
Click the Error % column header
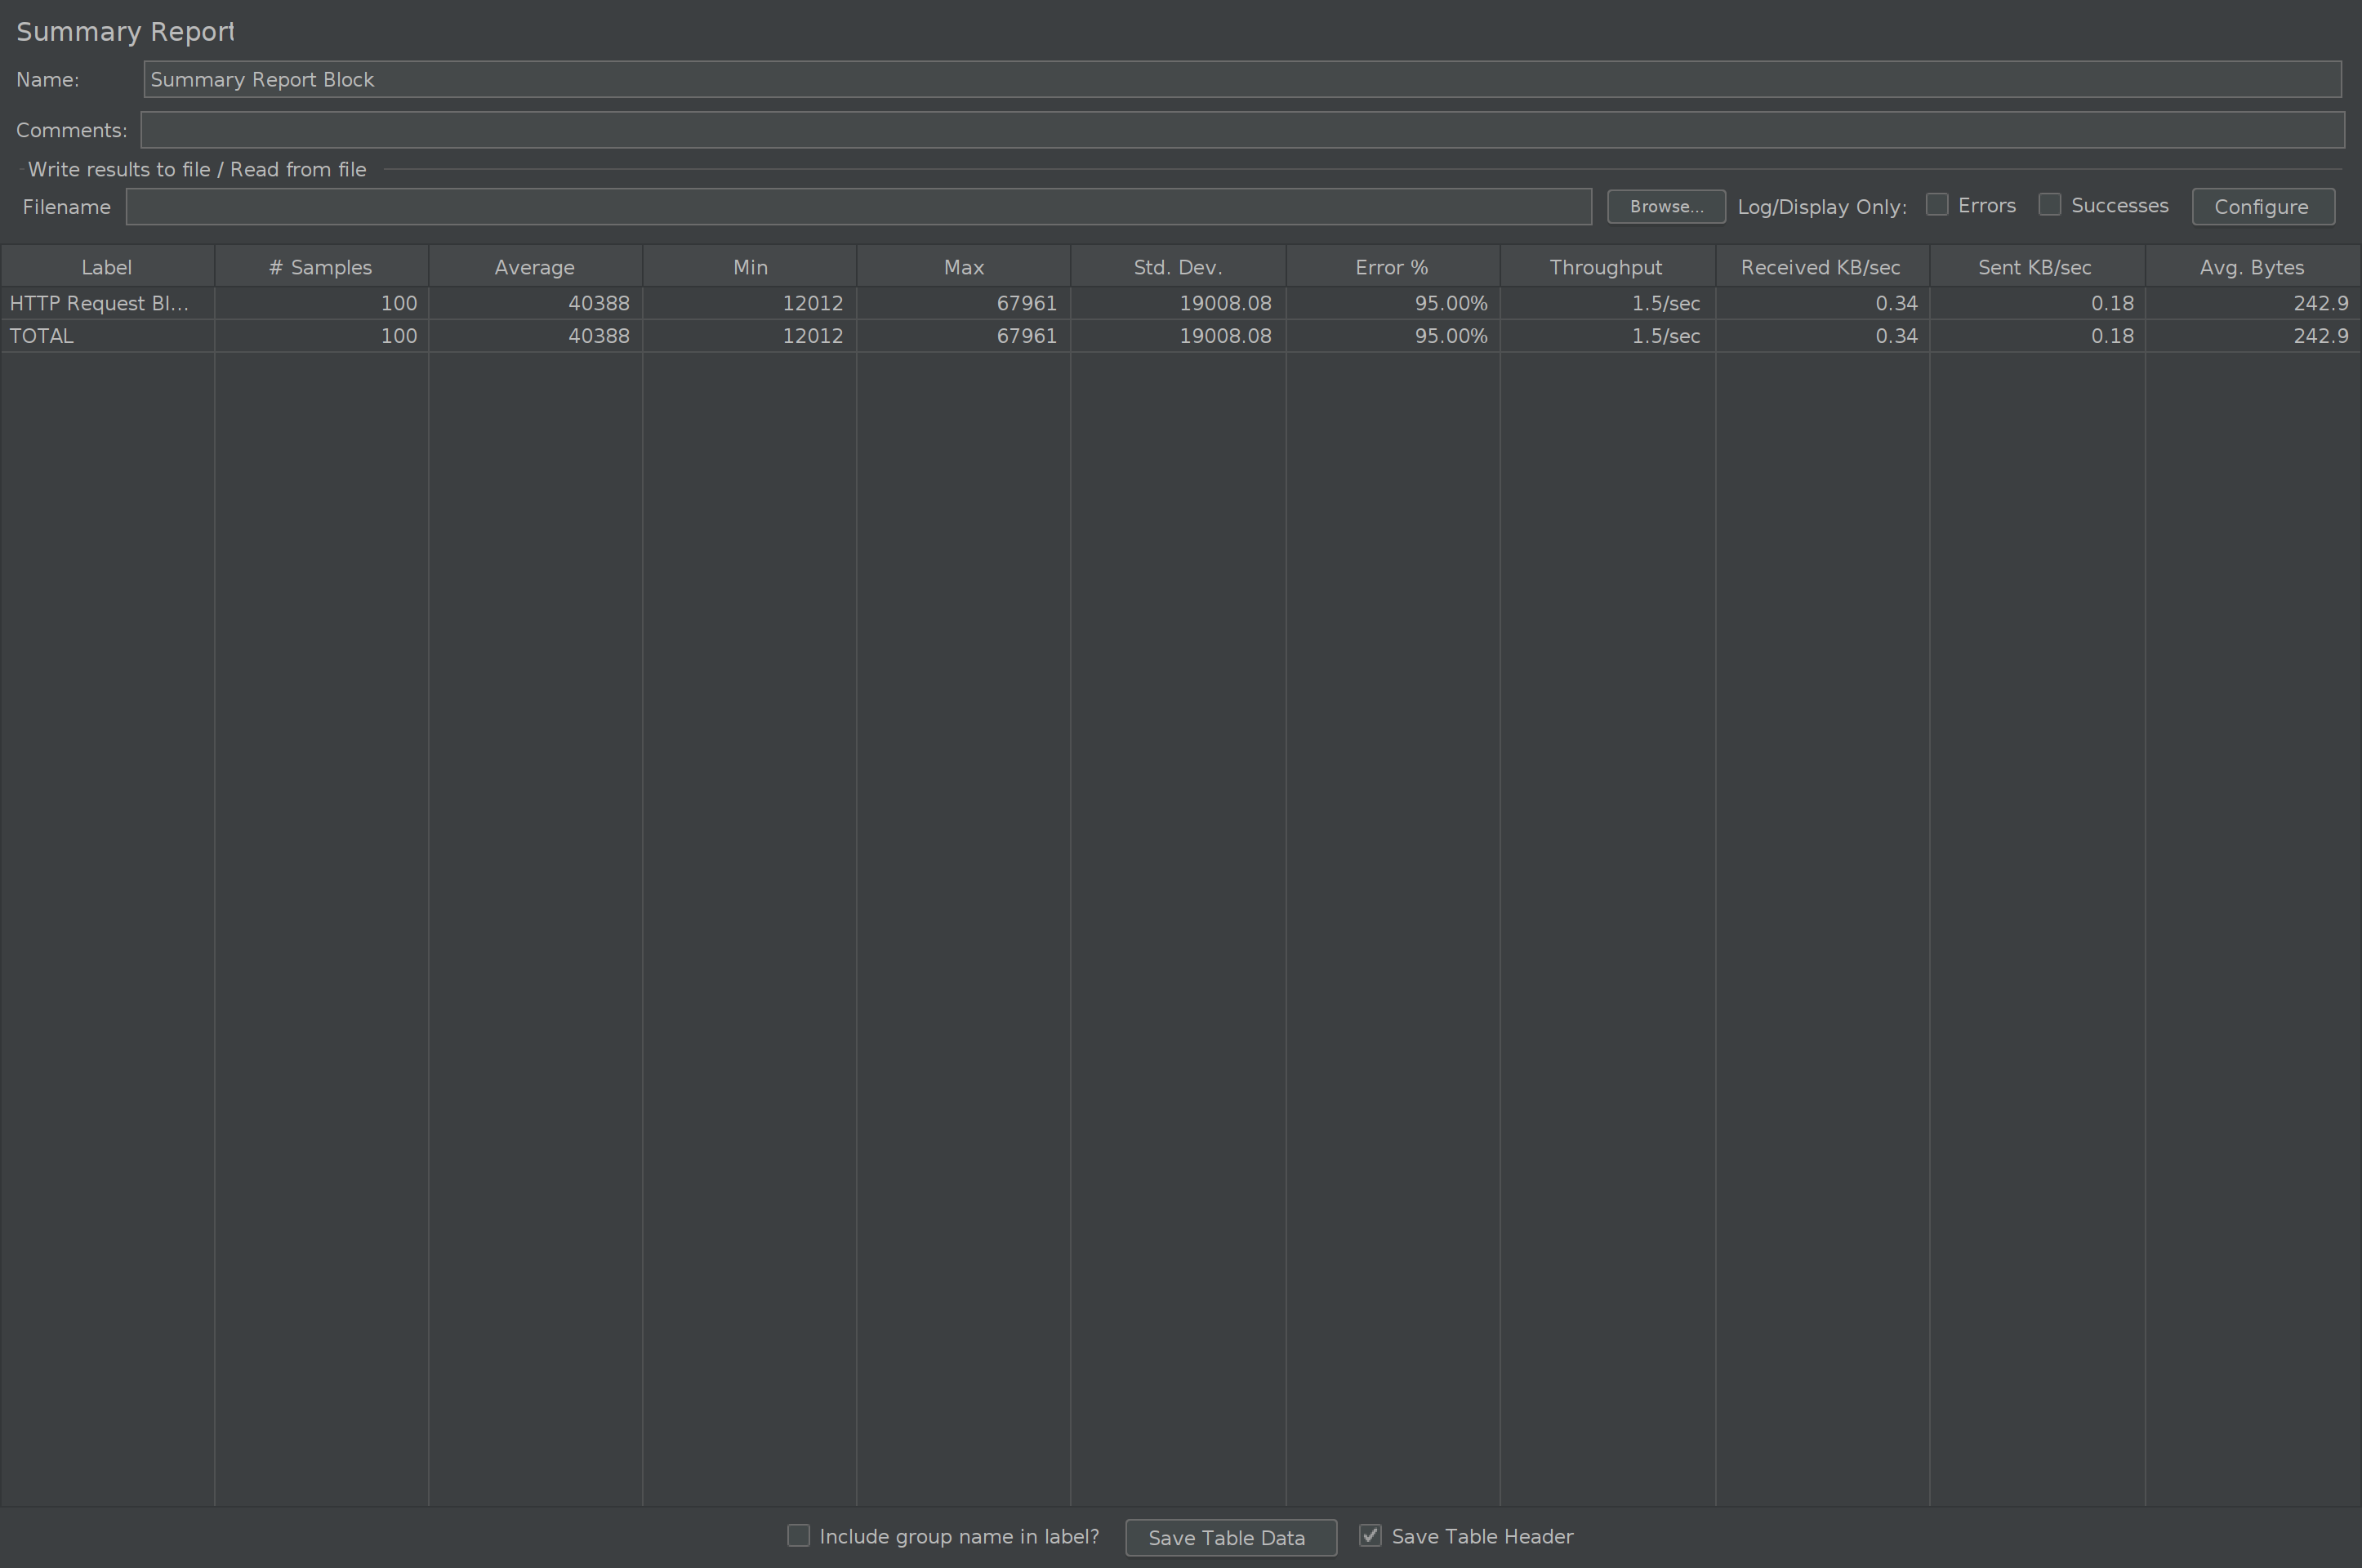1392,267
